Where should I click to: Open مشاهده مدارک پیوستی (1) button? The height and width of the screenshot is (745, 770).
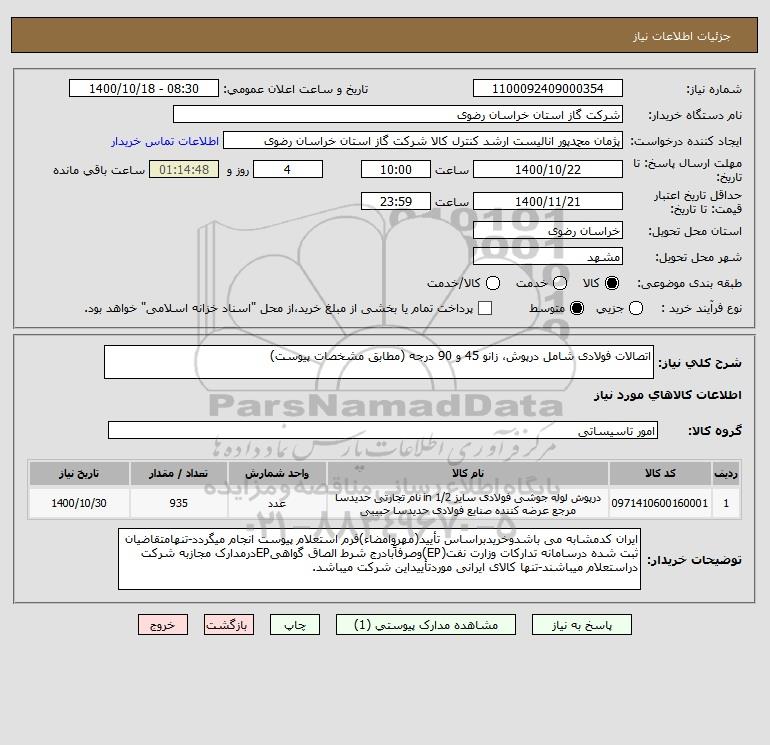426,625
